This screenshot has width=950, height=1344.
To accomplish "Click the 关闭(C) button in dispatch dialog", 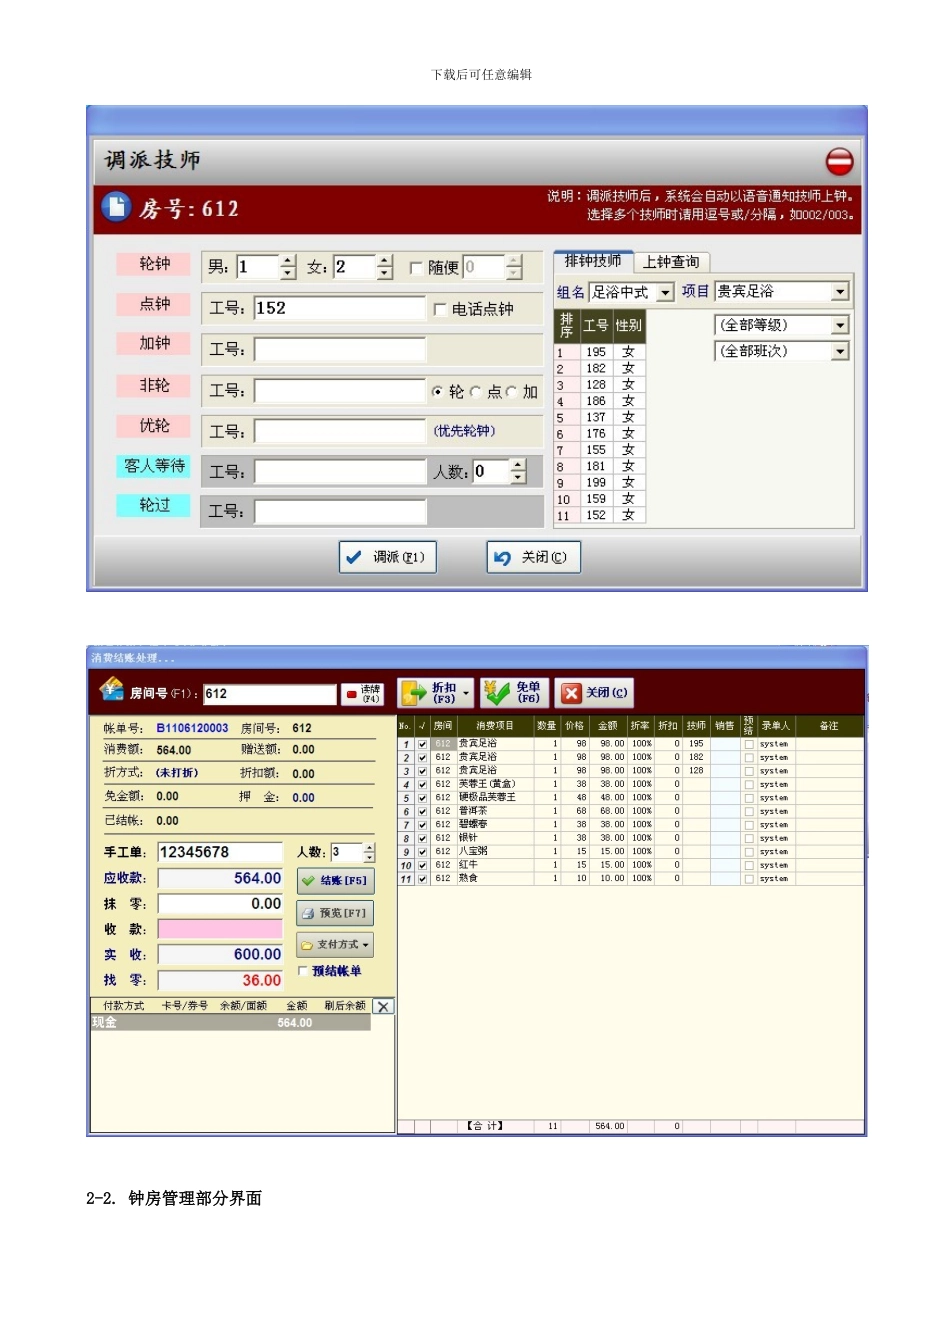I will 533,557.
